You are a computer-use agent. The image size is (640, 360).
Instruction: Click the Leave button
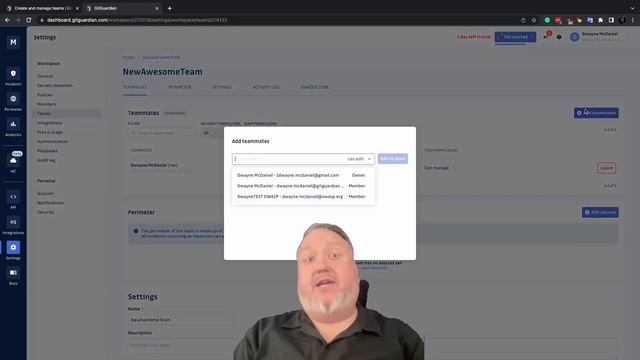pyautogui.click(x=607, y=168)
